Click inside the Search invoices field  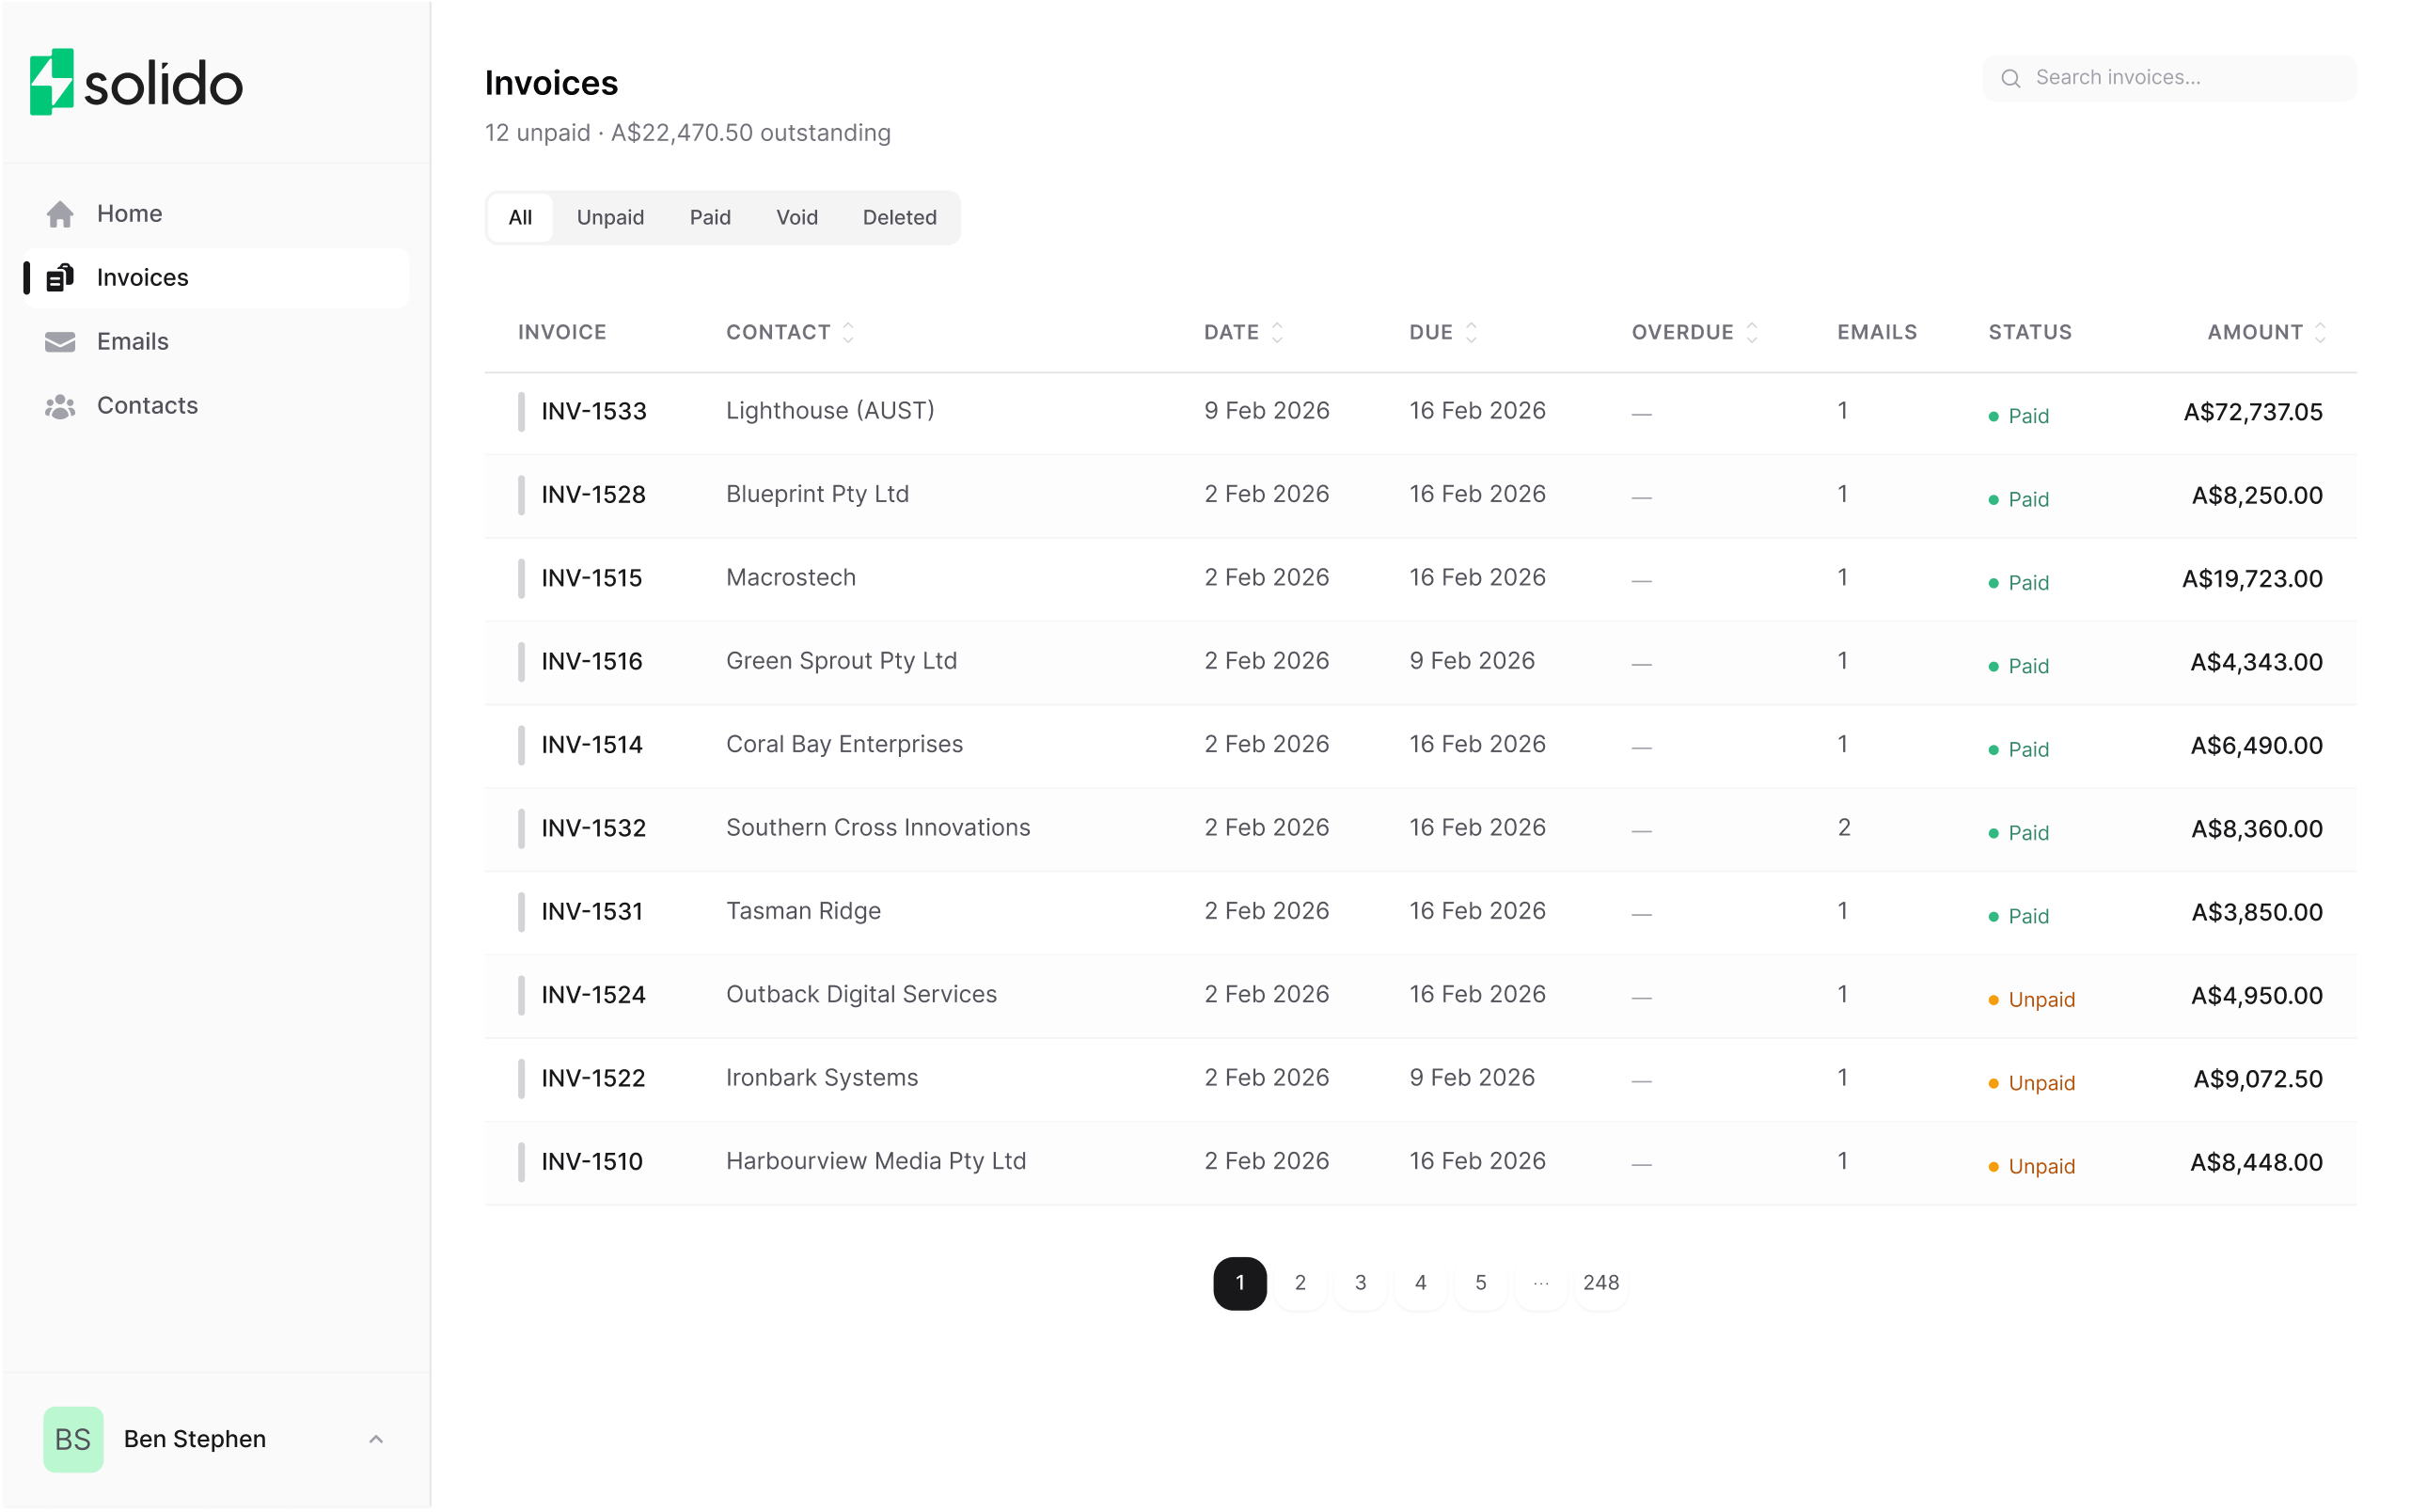click(2150, 77)
